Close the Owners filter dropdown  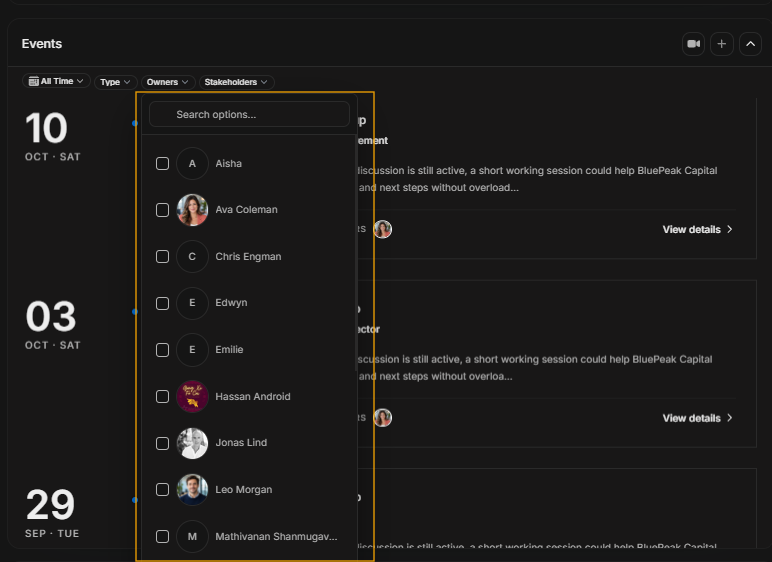click(x=167, y=82)
